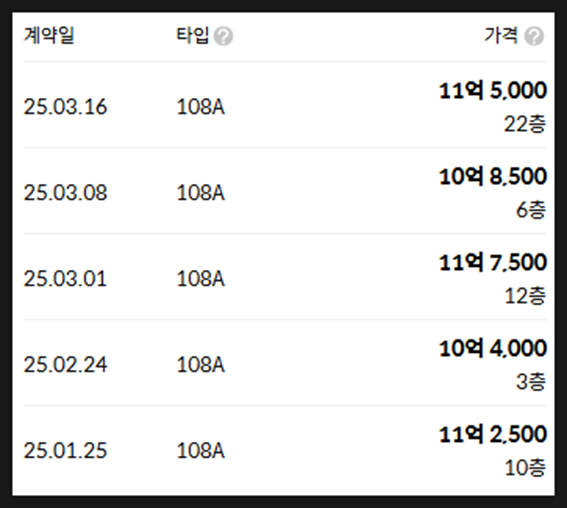Screen dimensions: 567x508
Task: Open the 25.03.16 contract date row
Action: [x=285, y=105]
